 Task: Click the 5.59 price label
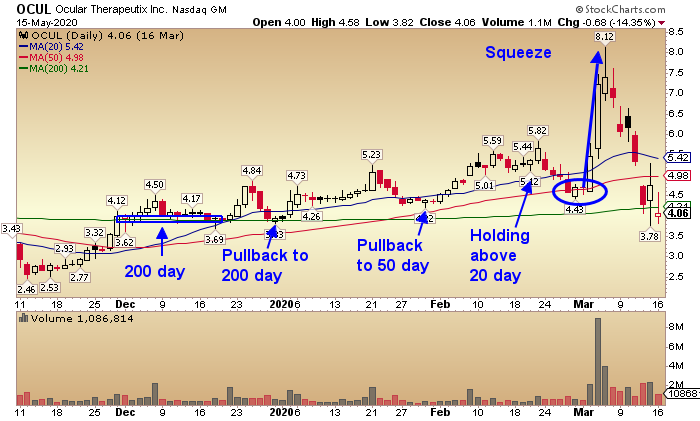[492, 141]
